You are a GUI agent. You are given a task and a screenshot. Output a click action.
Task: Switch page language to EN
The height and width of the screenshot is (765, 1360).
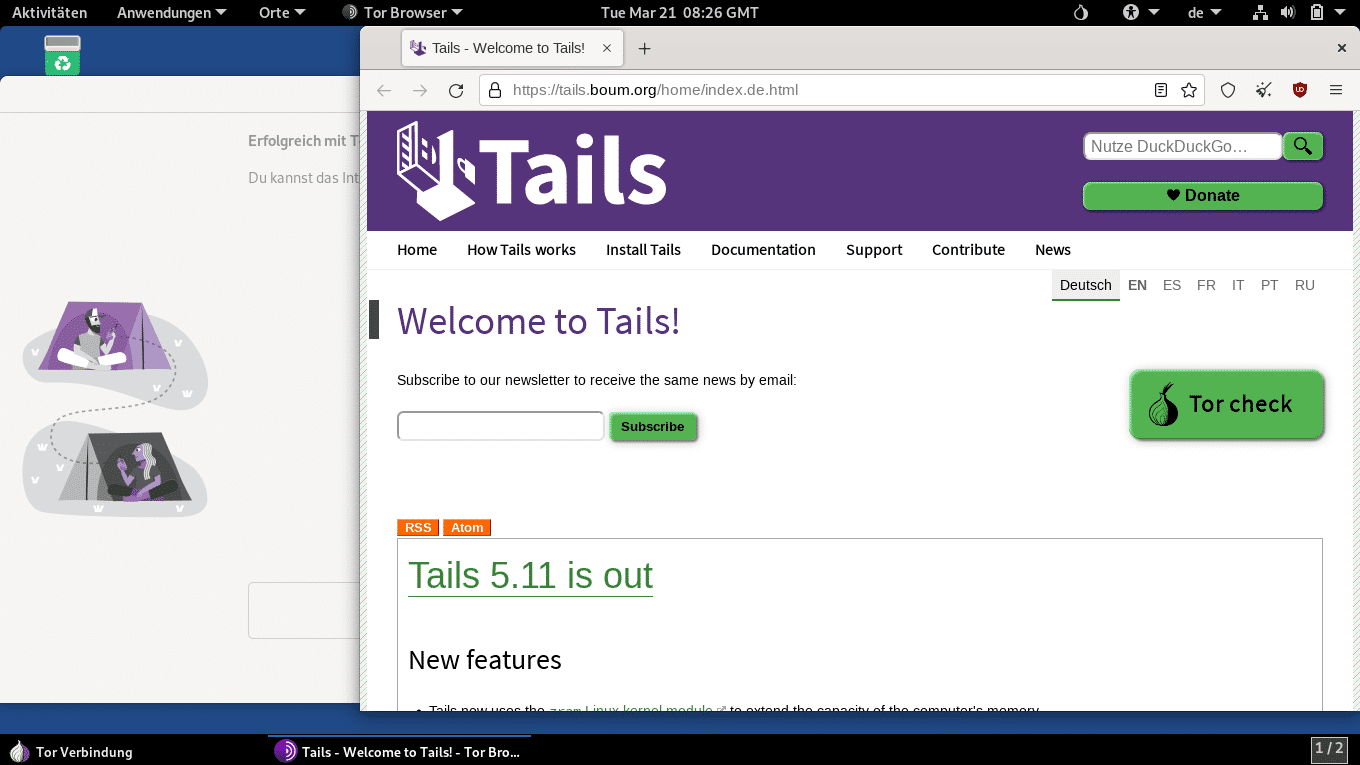pos(1137,285)
